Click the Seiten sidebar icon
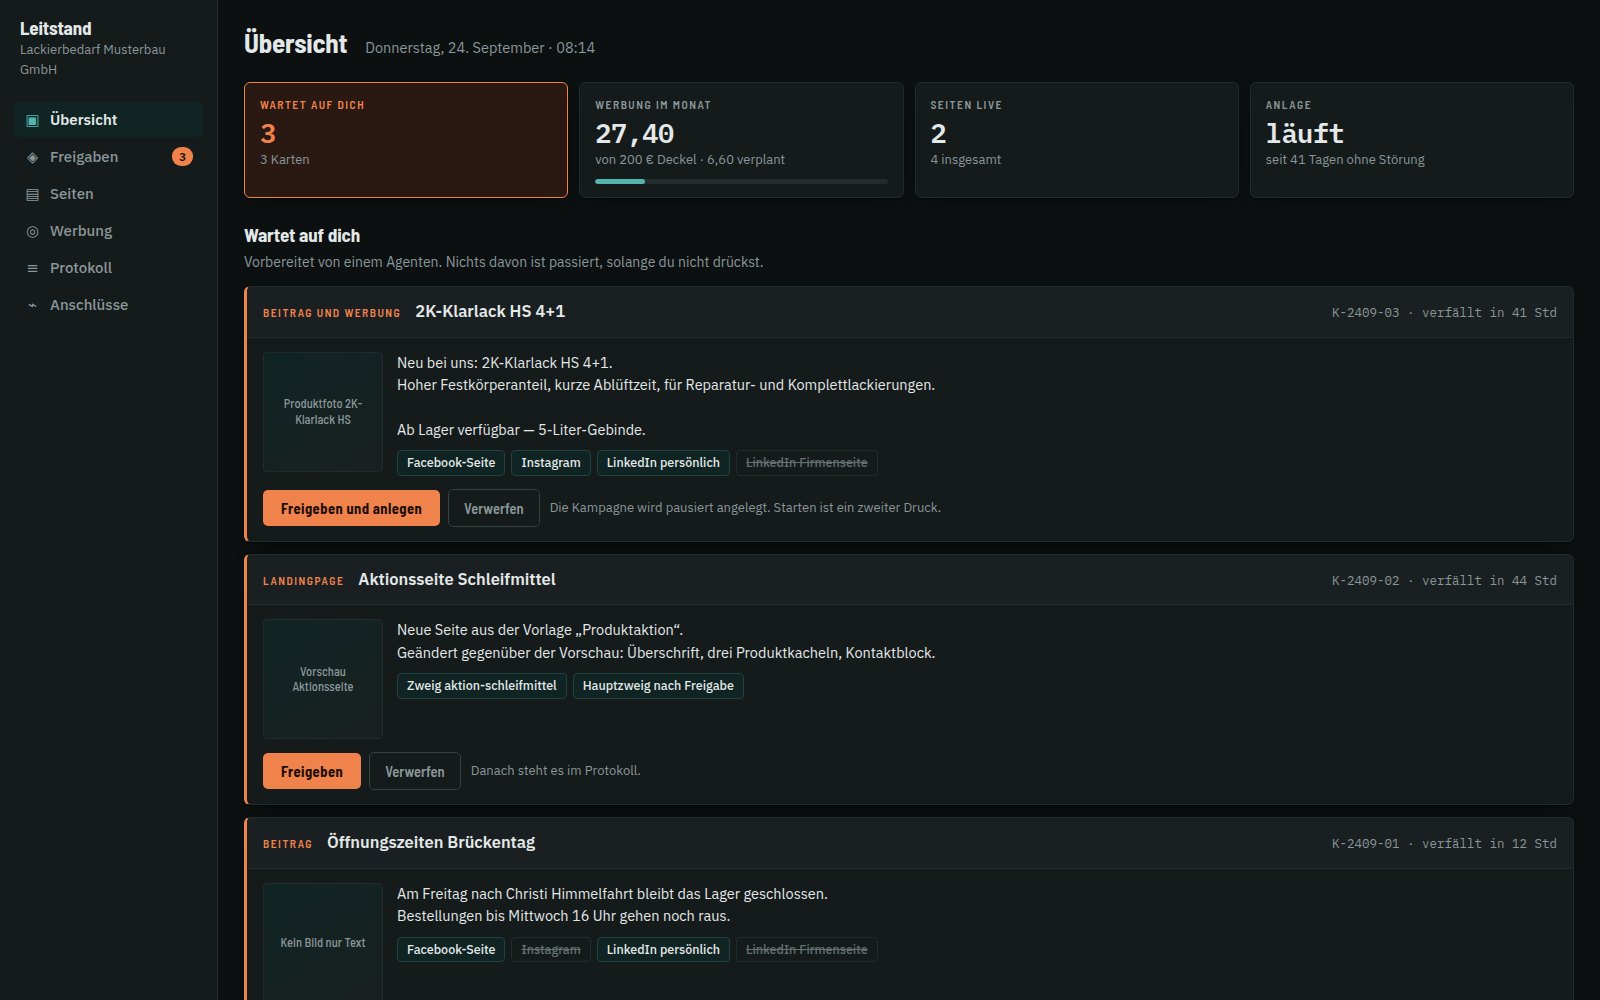 click(x=32, y=194)
